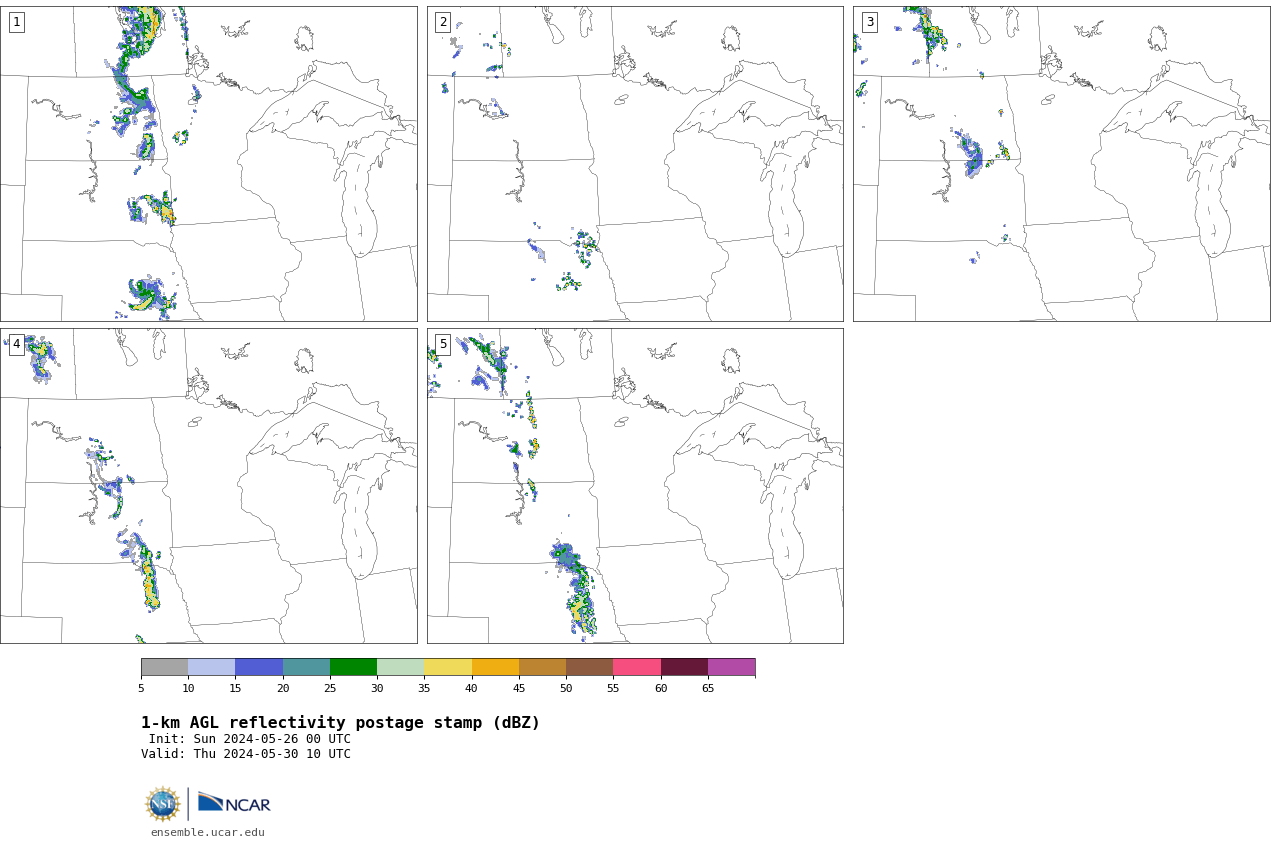The width and height of the screenshot is (1280, 844).
Task: Click the plot title '1-km AGL reflectivity postage stamp (dBZ)'
Action: 340,723
